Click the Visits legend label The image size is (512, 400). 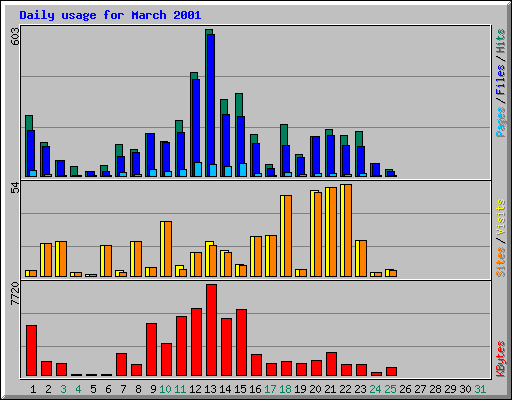pyautogui.click(x=500, y=218)
